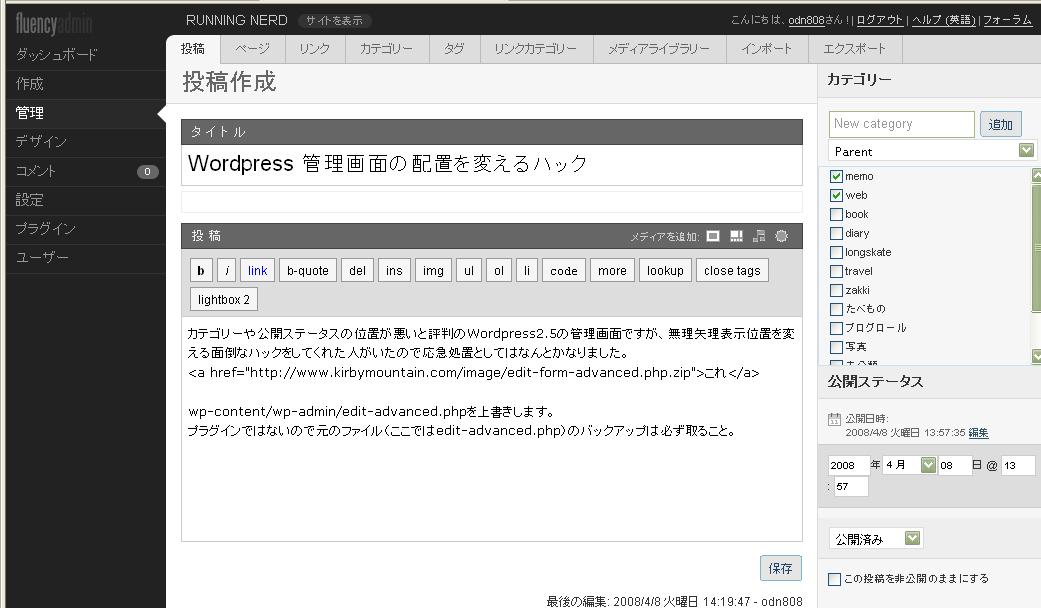The width and height of the screenshot is (1041, 608).
Task: Click the lookup button
Action: (x=665, y=271)
